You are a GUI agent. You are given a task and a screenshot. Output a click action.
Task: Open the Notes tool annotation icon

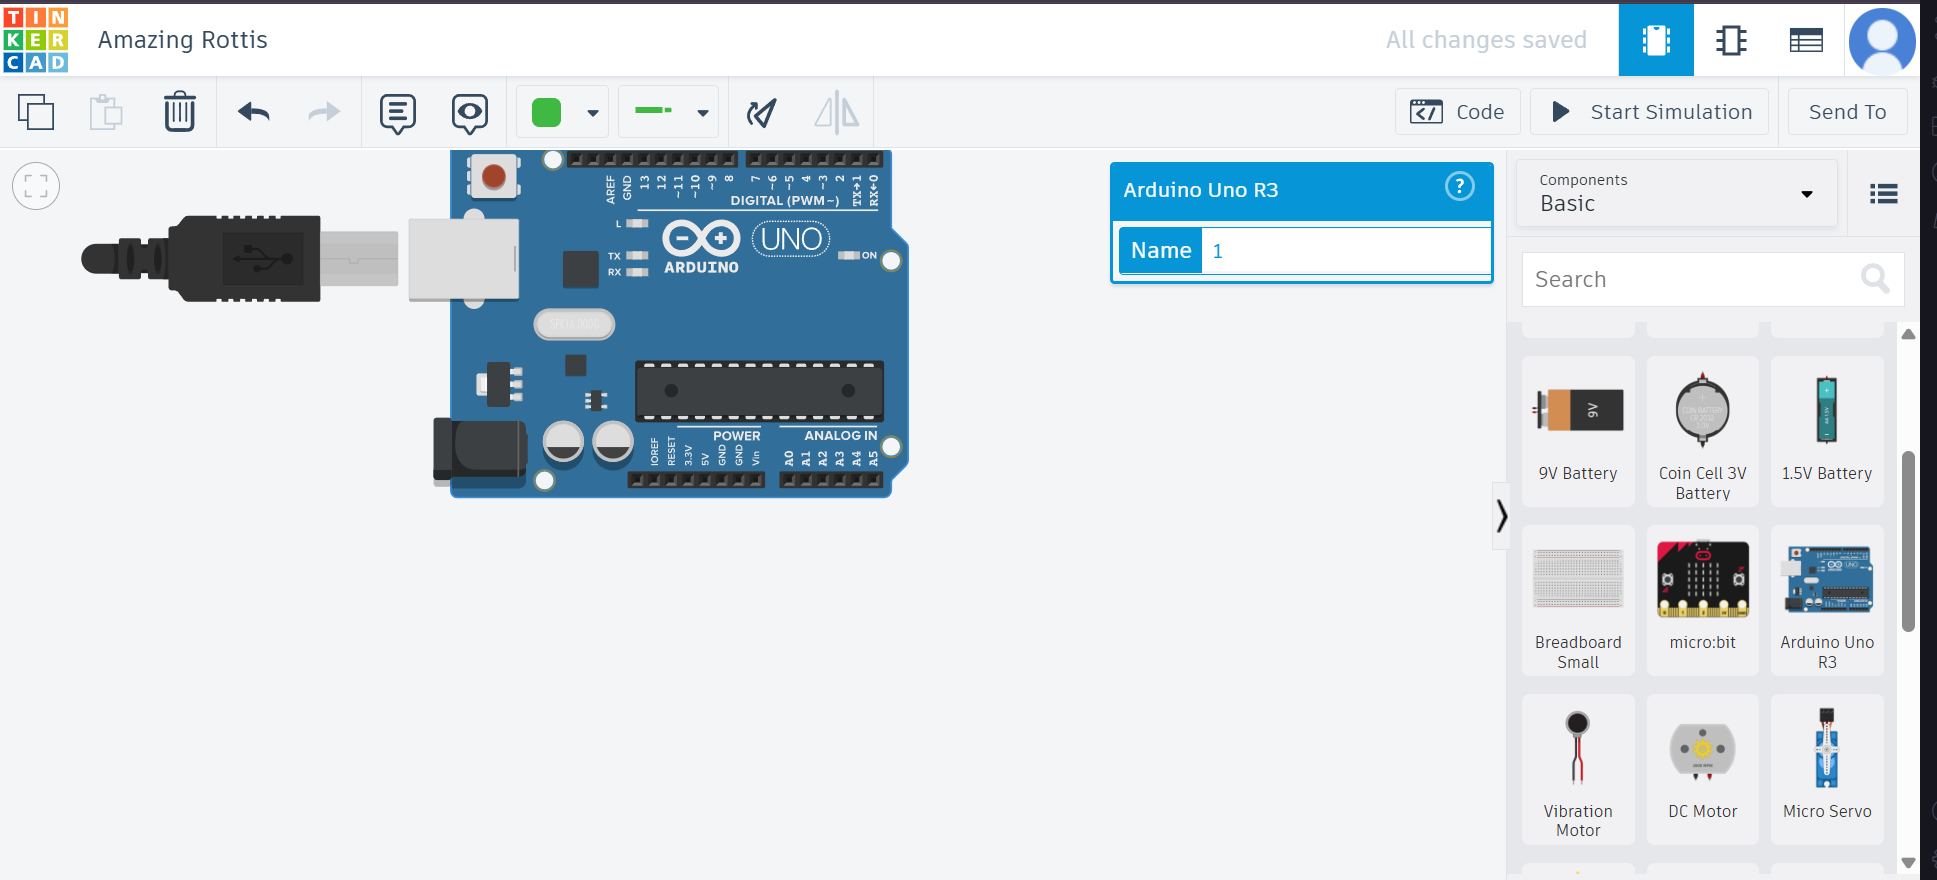398,113
